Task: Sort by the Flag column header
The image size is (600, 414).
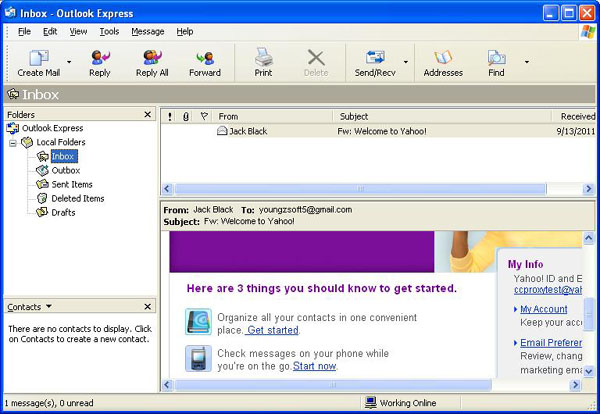Action: point(204,116)
